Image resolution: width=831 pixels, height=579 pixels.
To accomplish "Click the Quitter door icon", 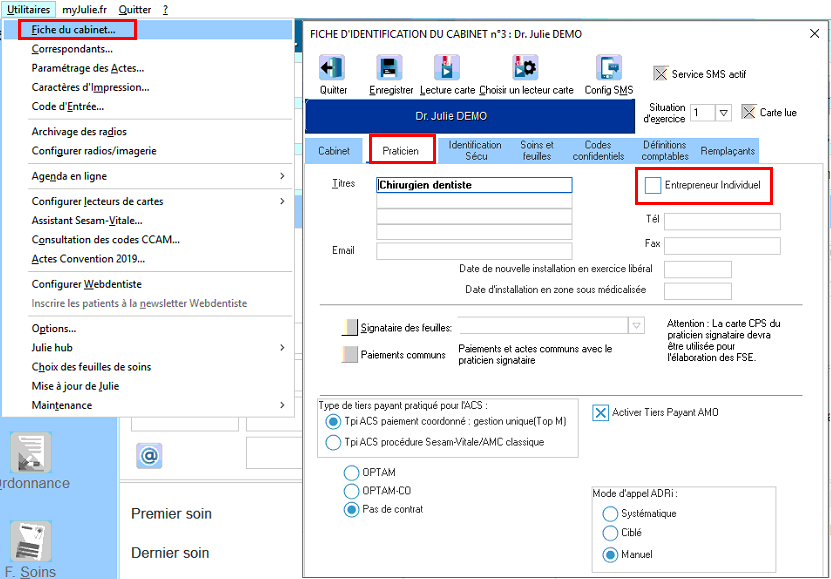I will 332,68.
